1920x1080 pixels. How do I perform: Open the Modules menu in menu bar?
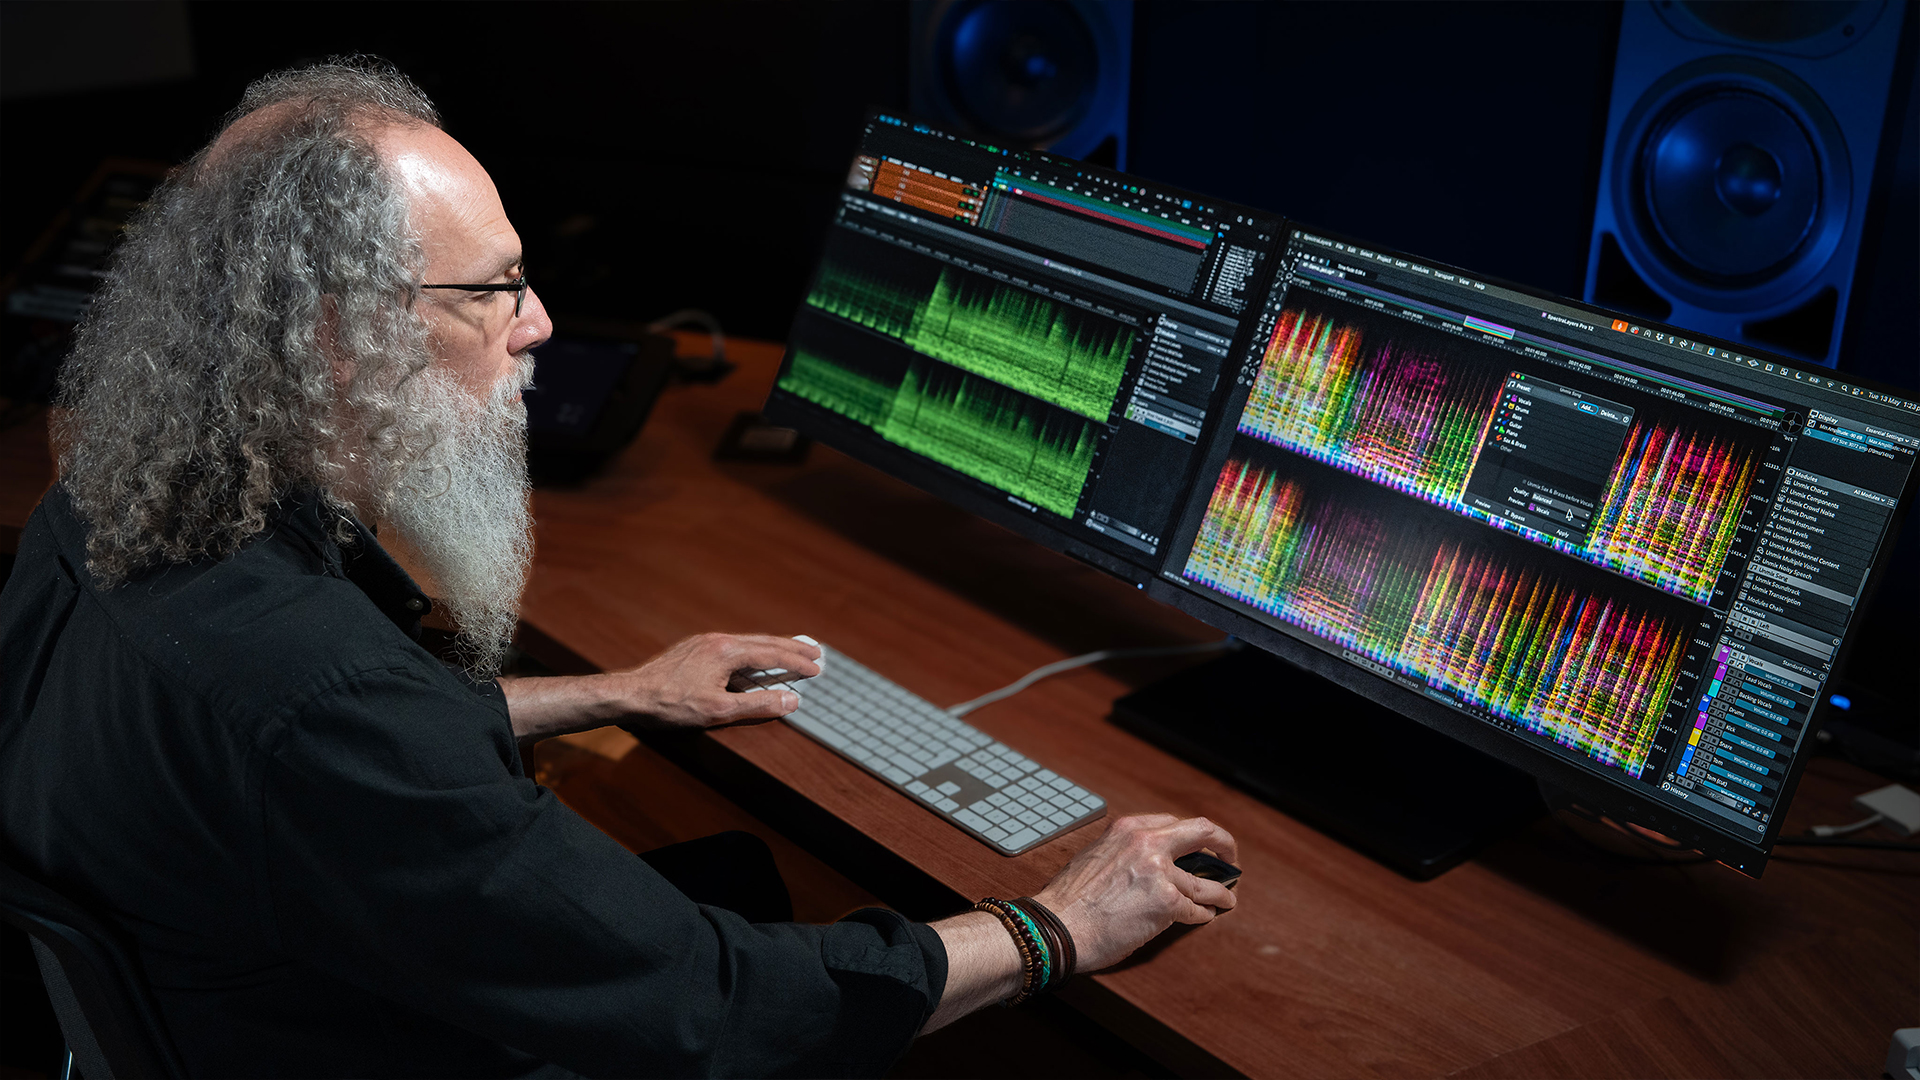pyautogui.click(x=1420, y=269)
